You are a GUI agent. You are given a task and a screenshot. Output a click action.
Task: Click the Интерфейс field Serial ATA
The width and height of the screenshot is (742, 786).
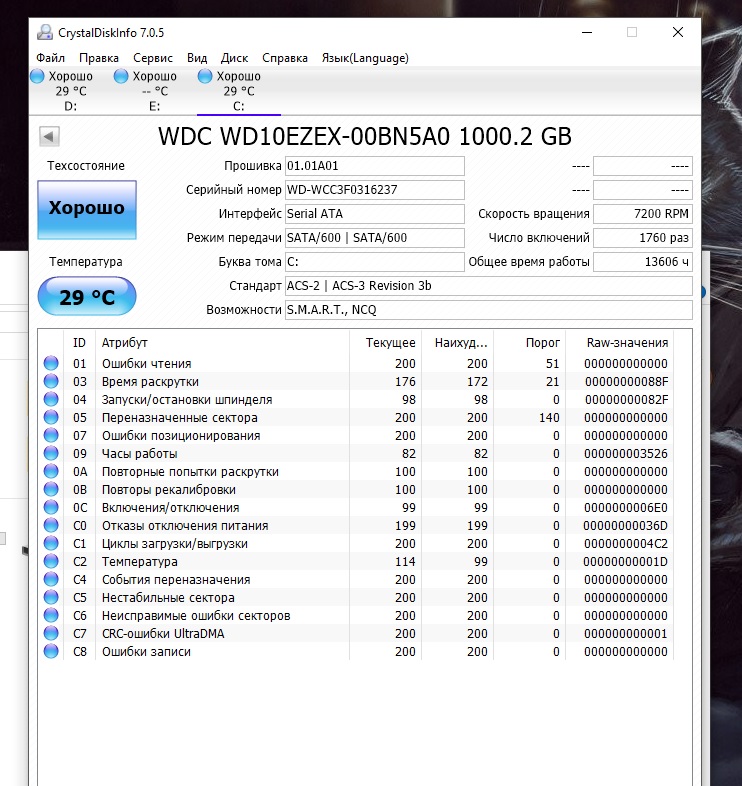(x=375, y=214)
